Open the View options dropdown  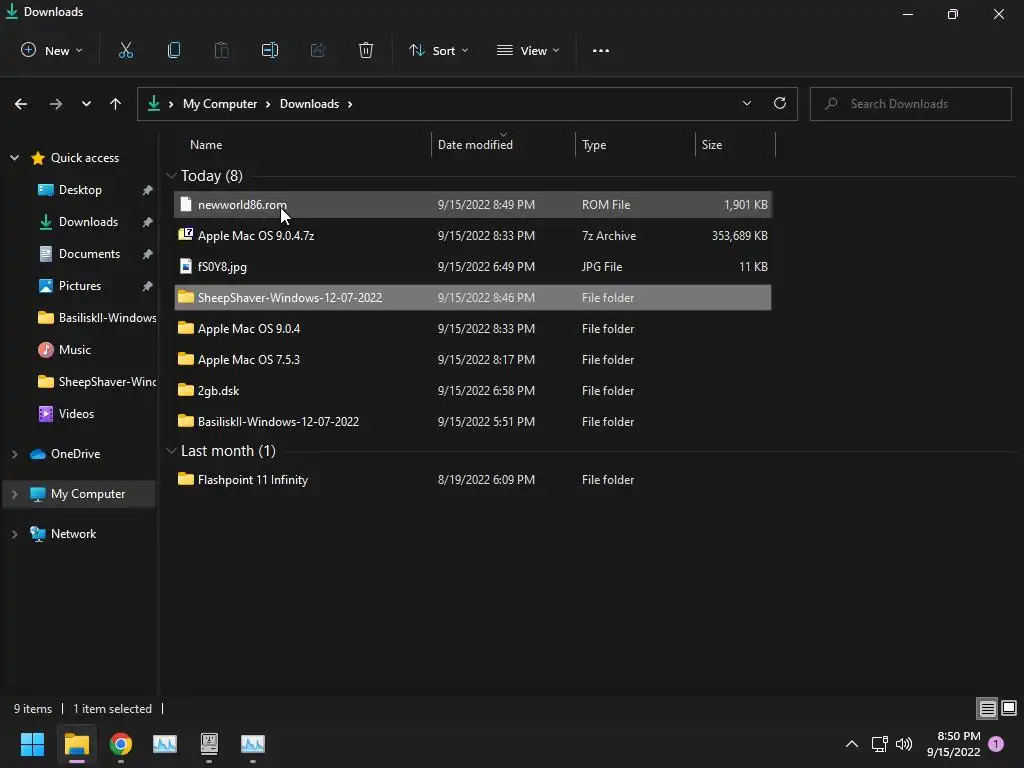pos(528,50)
